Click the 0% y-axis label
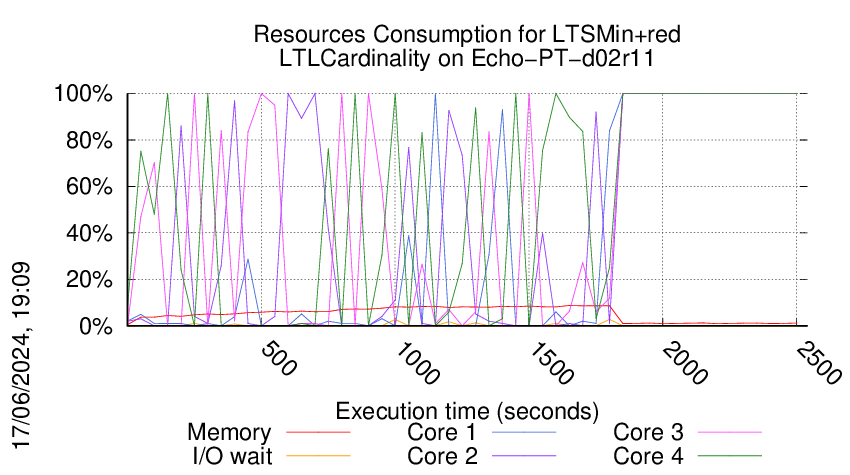The image size is (850, 475). 96,326
